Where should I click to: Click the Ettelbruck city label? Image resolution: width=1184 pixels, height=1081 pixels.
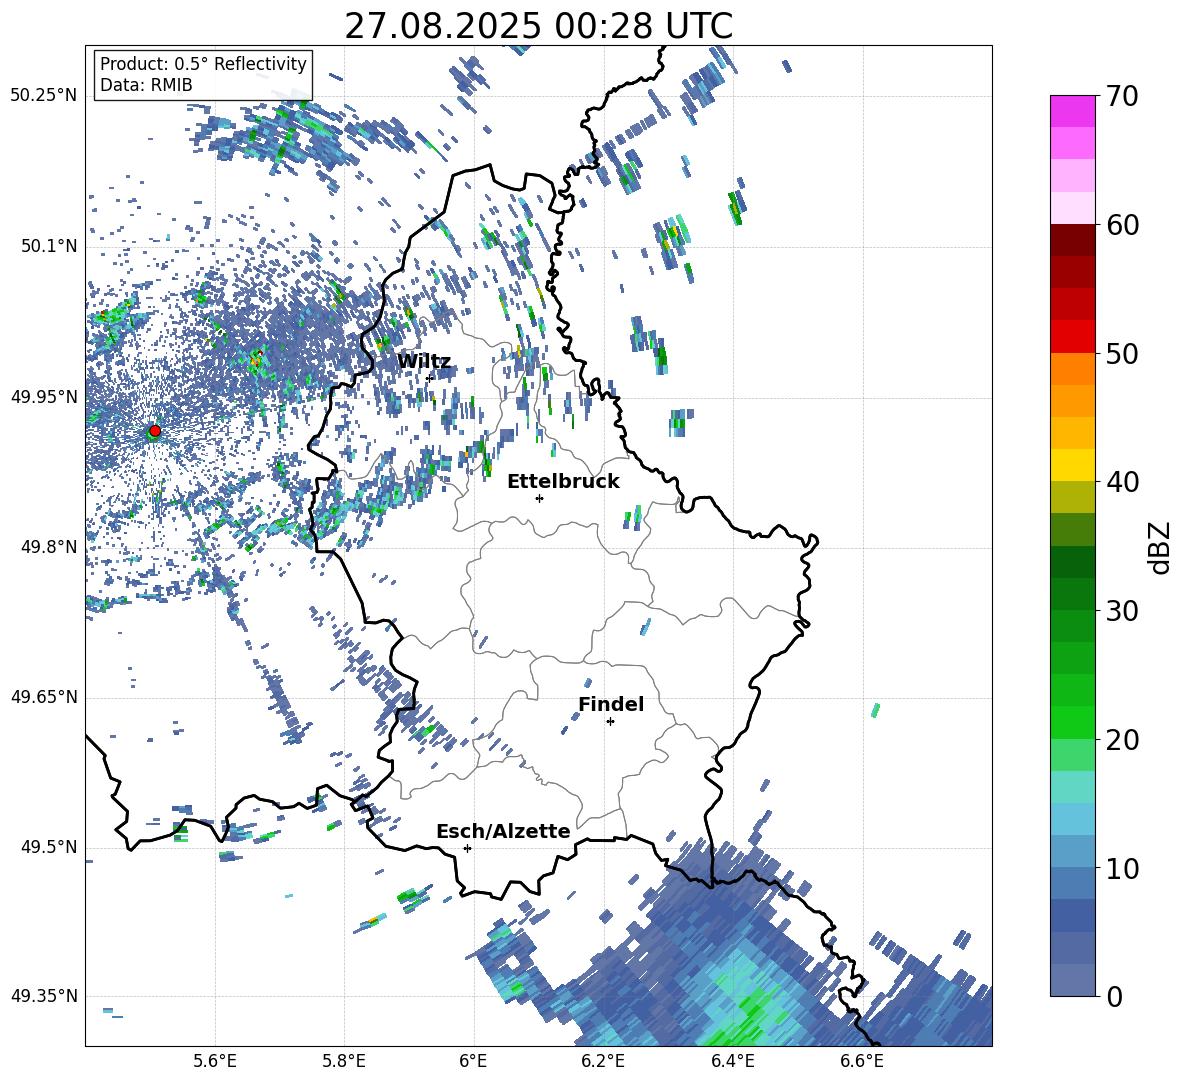[x=563, y=482]
